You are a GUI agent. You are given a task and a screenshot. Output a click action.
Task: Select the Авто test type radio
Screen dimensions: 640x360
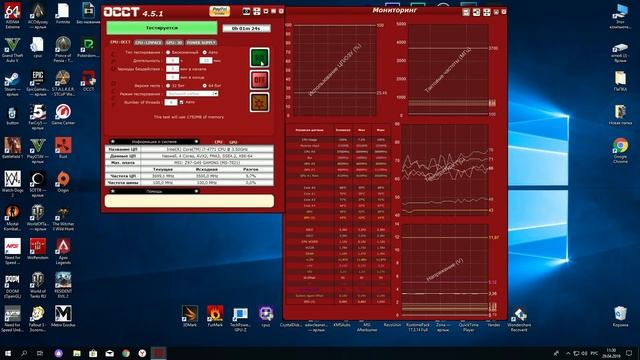[205, 53]
